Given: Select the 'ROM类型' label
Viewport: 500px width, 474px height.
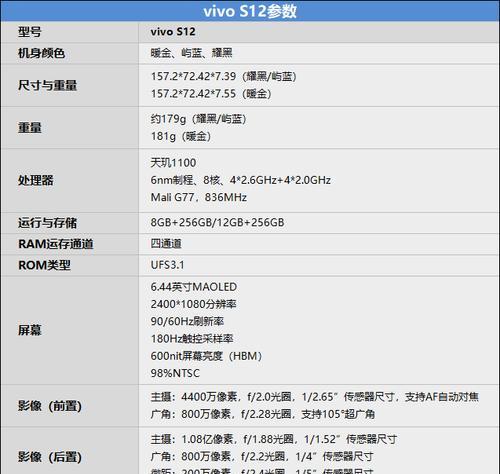Looking at the screenshot, I should click(x=44, y=265).
